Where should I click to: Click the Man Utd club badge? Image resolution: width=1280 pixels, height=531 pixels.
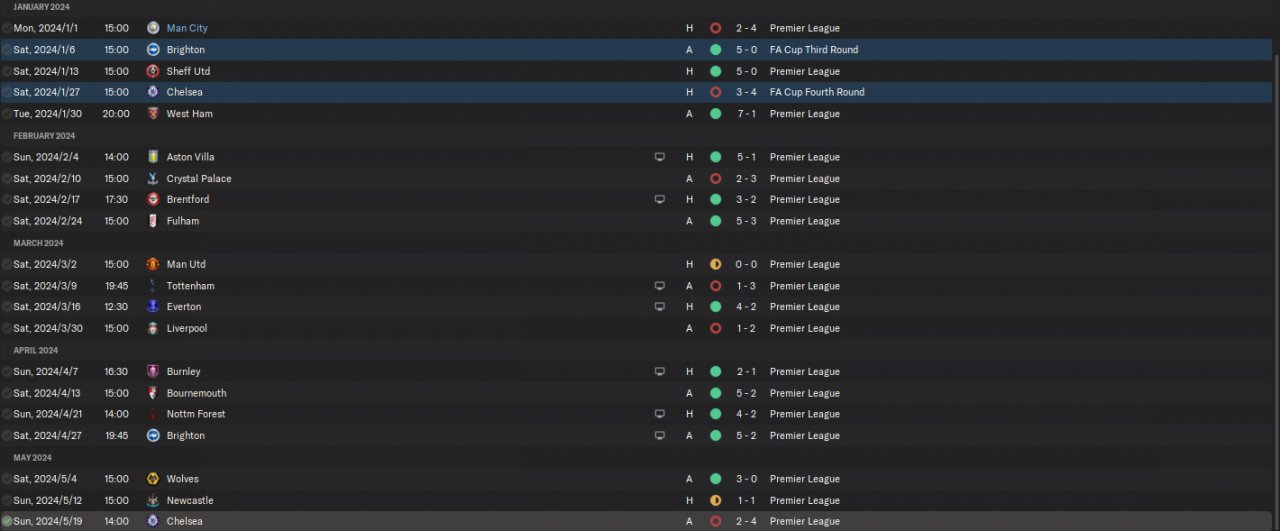point(153,264)
